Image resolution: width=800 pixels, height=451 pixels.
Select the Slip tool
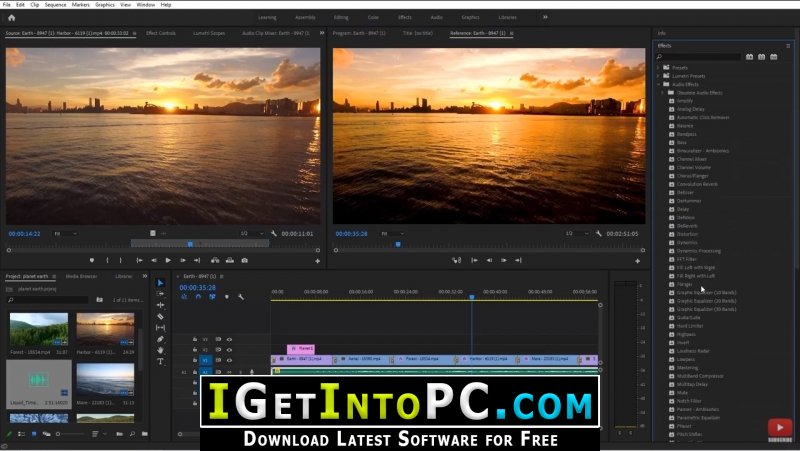pos(160,328)
